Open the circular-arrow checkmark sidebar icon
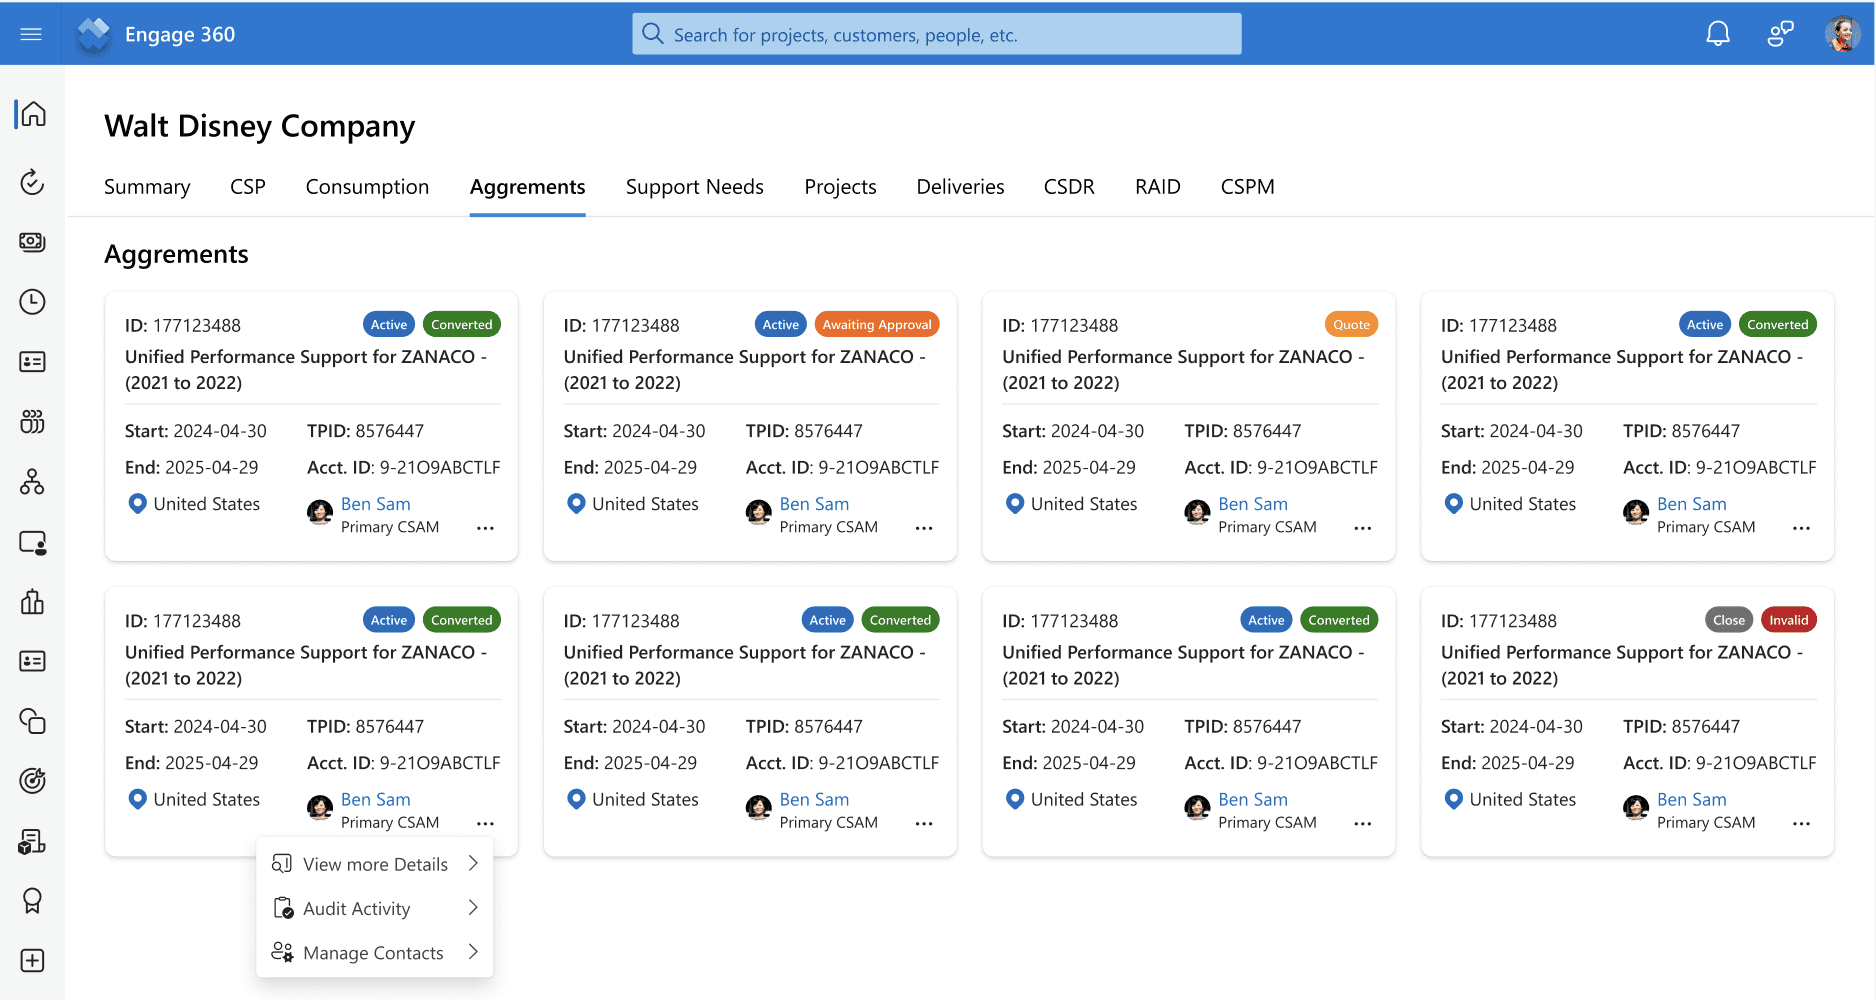This screenshot has height=1000, width=1876. [32, 182]
